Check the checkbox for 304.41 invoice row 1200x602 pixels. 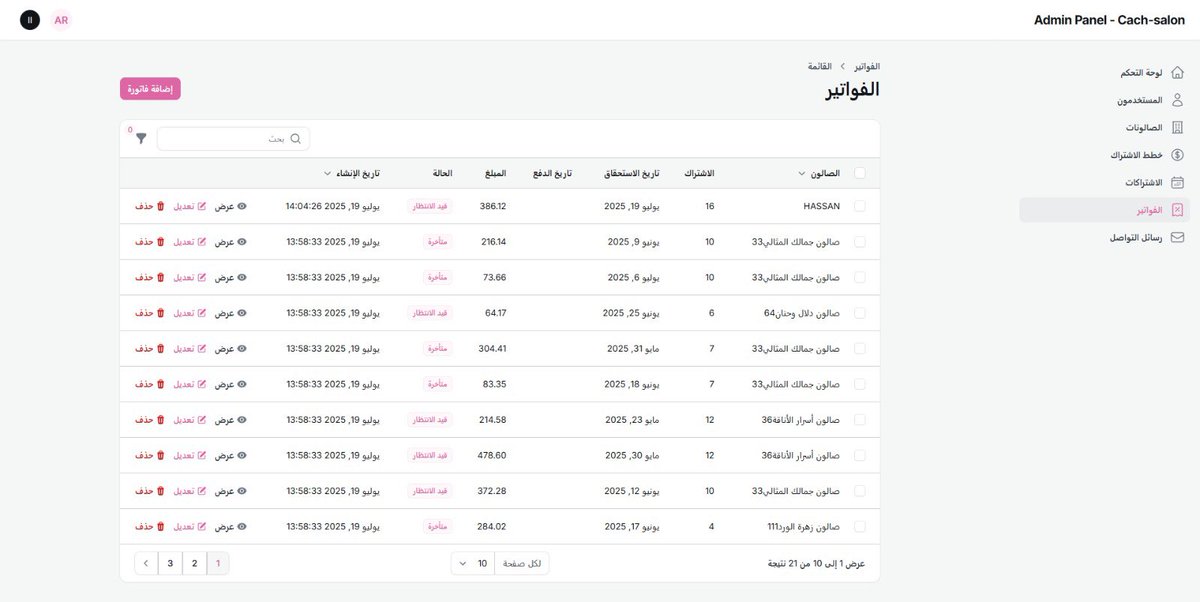coord(860,348)
